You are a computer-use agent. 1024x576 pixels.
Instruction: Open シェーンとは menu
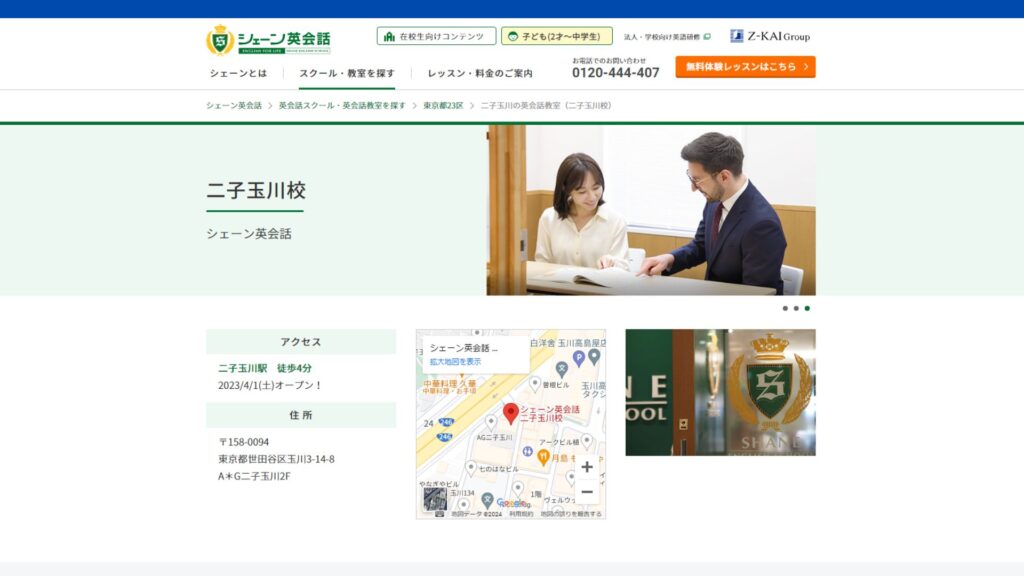(238, 73)
